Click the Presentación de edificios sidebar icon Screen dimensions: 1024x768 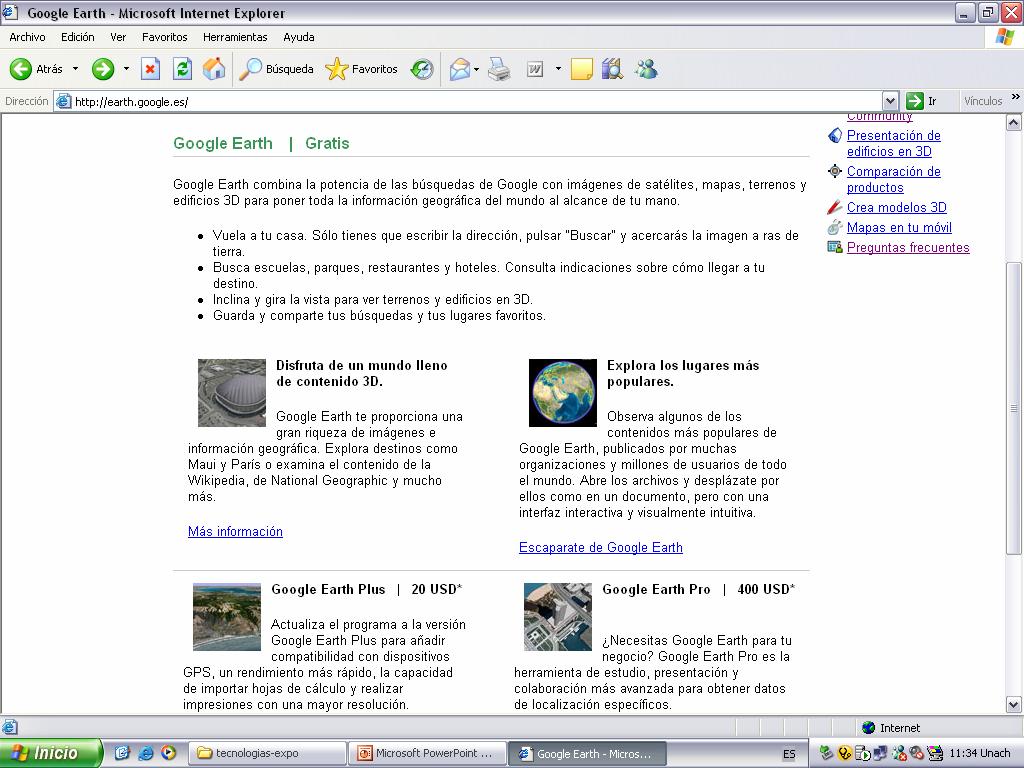(835, 135)
